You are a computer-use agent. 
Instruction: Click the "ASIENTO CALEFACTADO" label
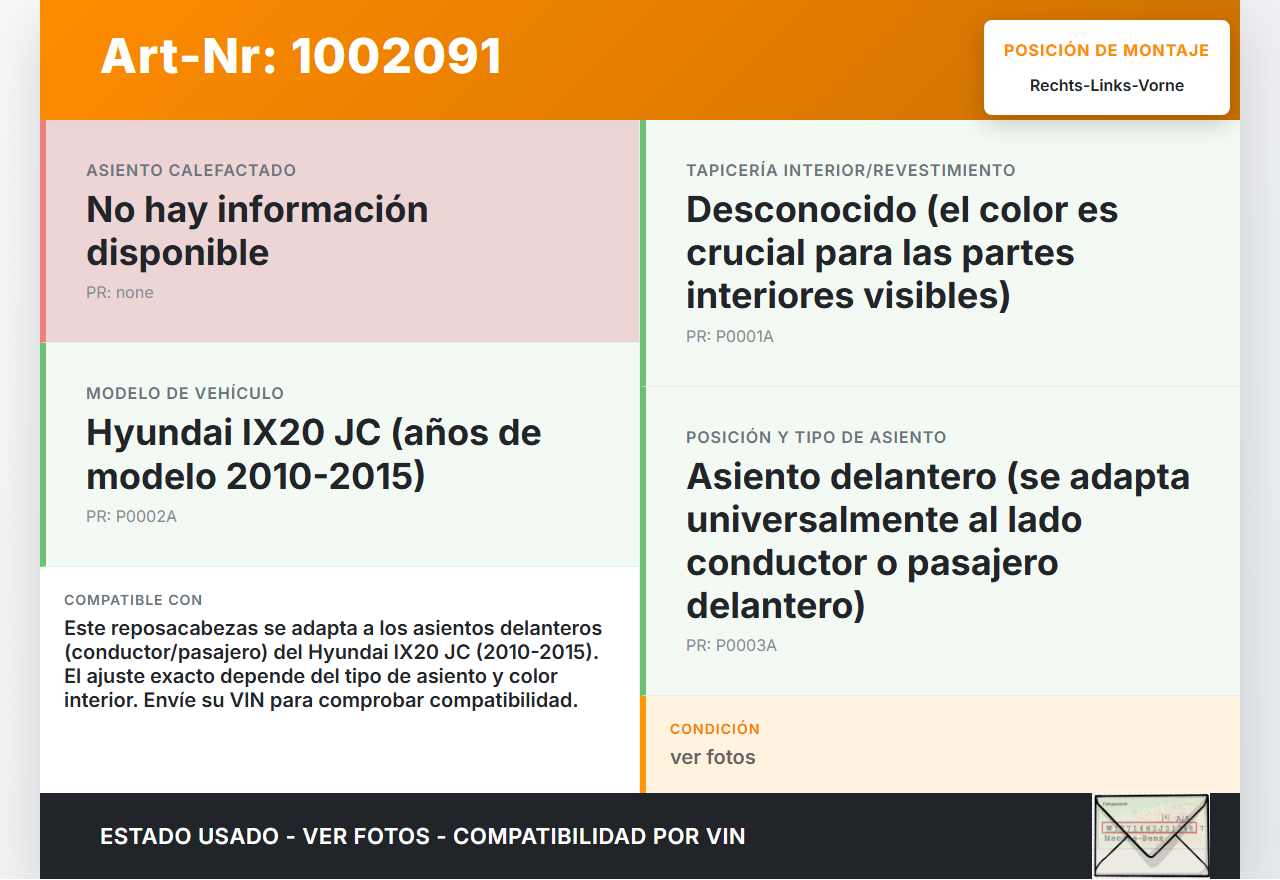[x=191, y=171]
